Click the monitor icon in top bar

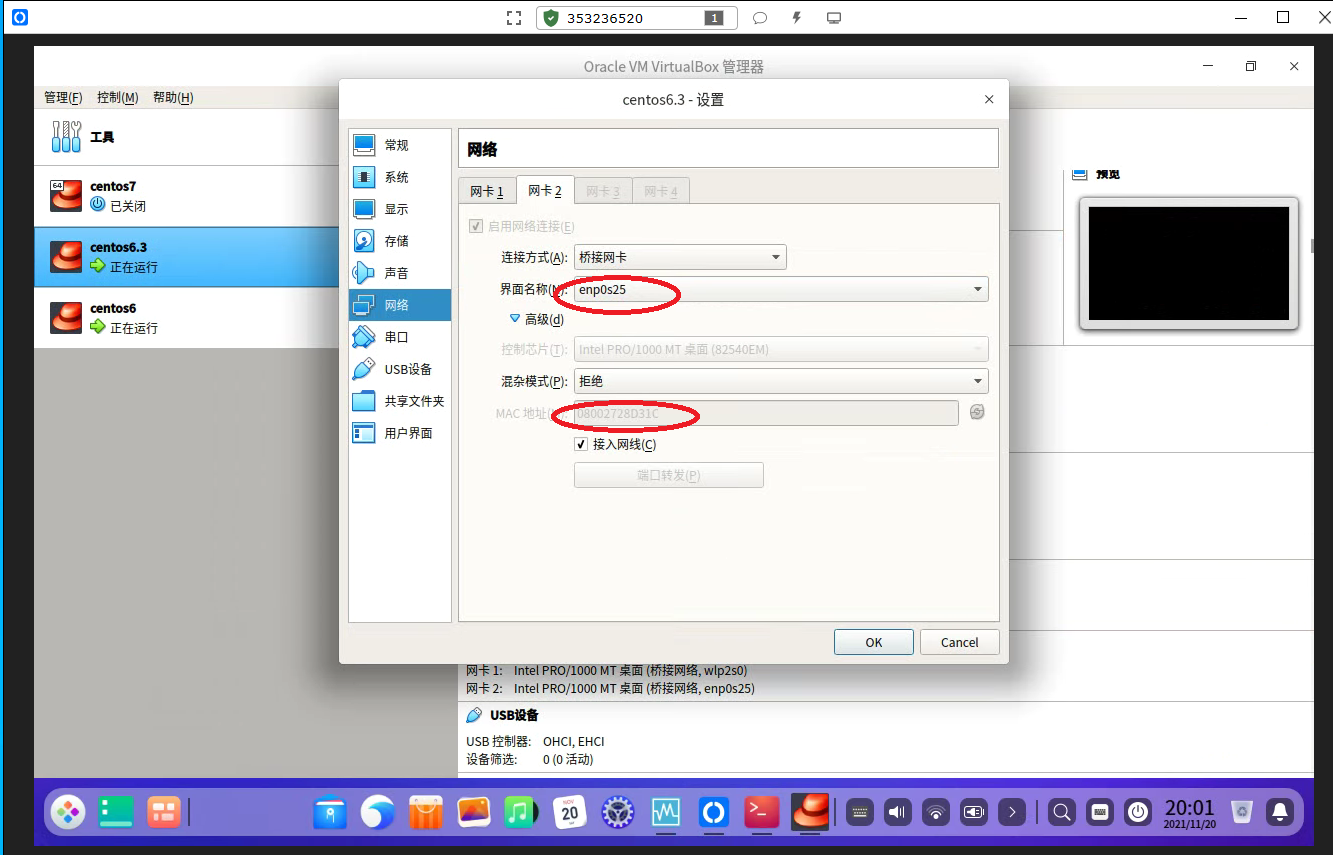tap(834, 18)
